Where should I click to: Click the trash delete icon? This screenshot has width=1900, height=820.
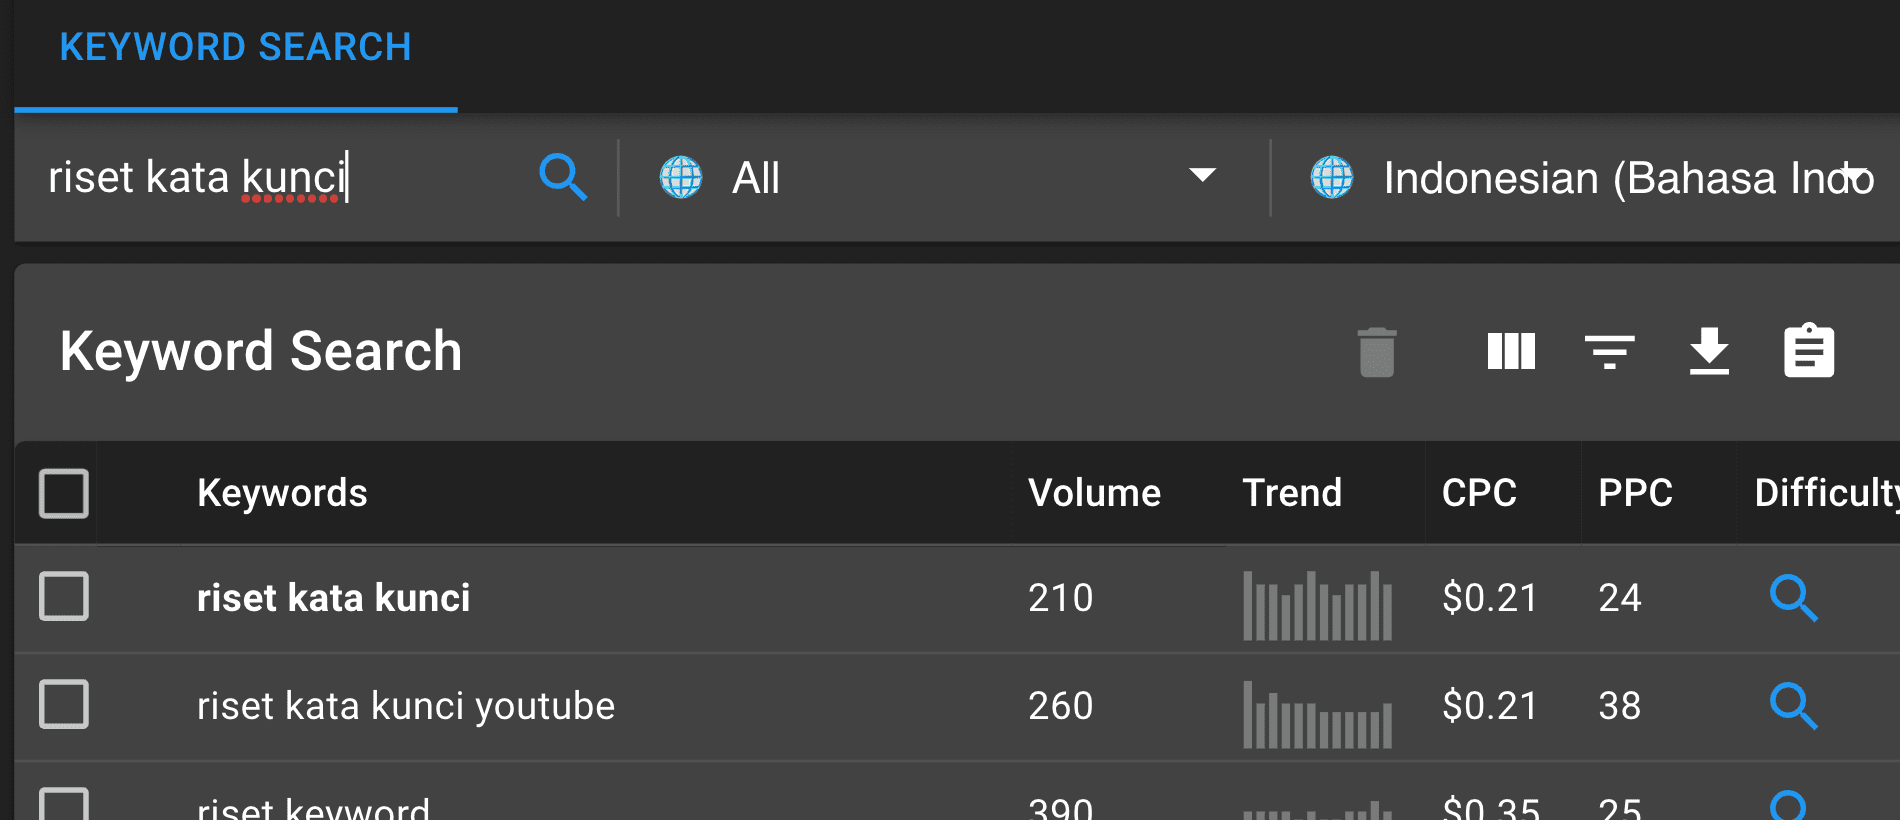point(1376,352)
